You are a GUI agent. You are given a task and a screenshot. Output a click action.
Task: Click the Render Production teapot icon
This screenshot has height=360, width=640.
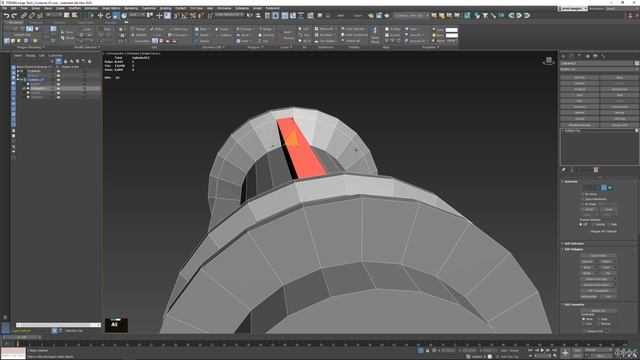387,16
